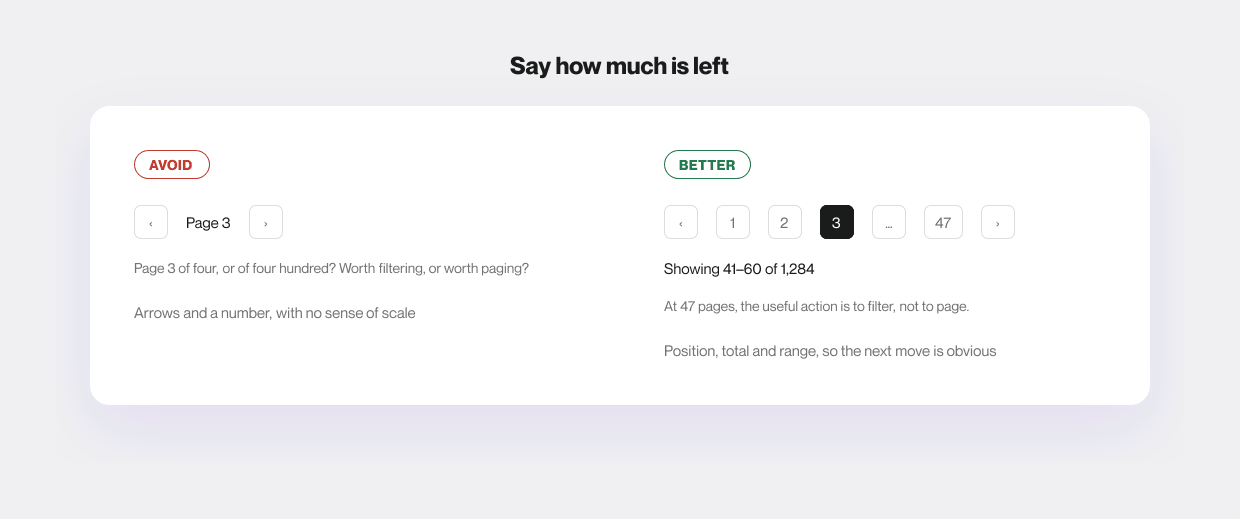The width and height of the screenshot is (1240, 519).
Task: Click next arrow after page 47
Action: click(998, 222)
